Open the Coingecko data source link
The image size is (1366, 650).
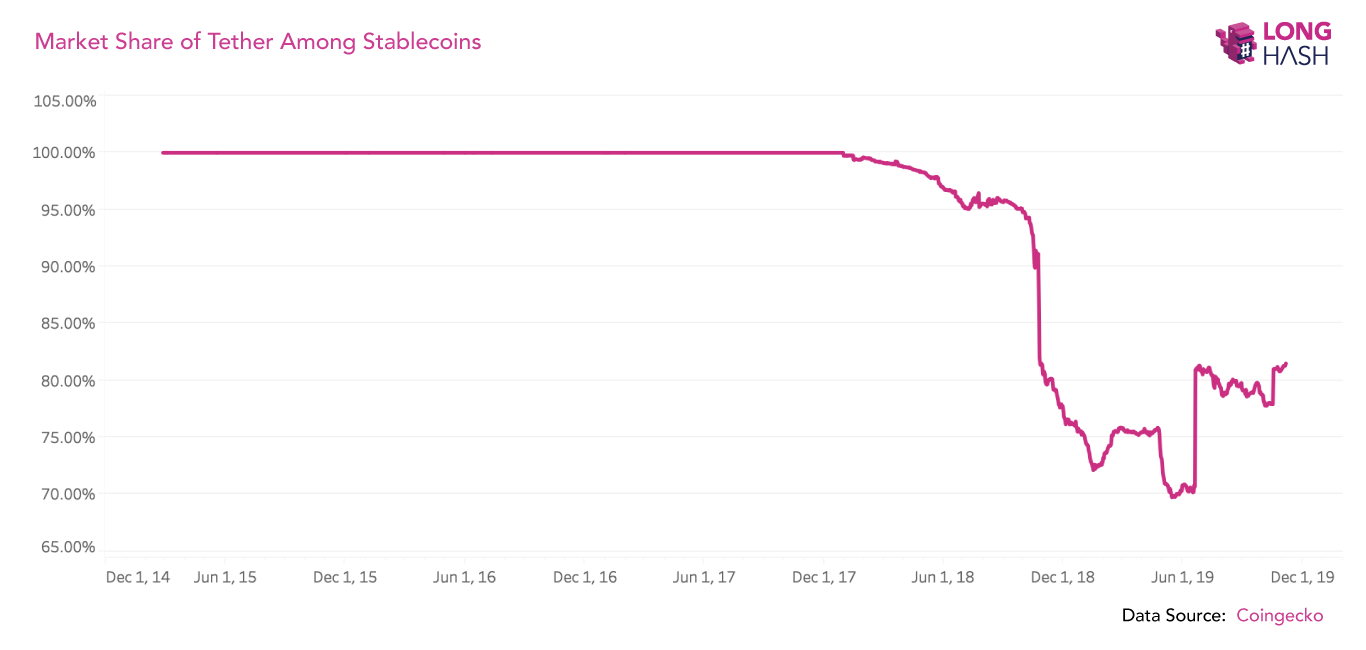1279,616
